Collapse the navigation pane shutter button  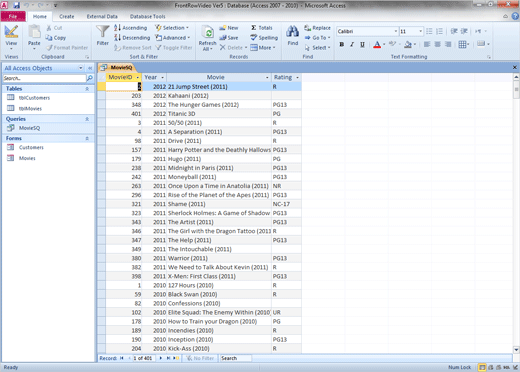pyautogui.click(x=90, y=68)
